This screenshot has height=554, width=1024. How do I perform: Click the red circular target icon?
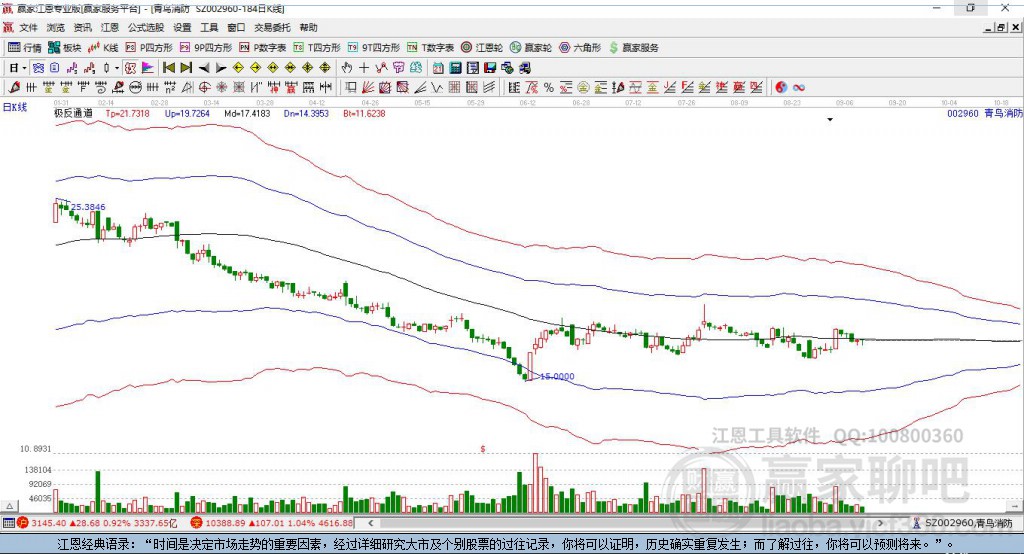click(204, 87)
